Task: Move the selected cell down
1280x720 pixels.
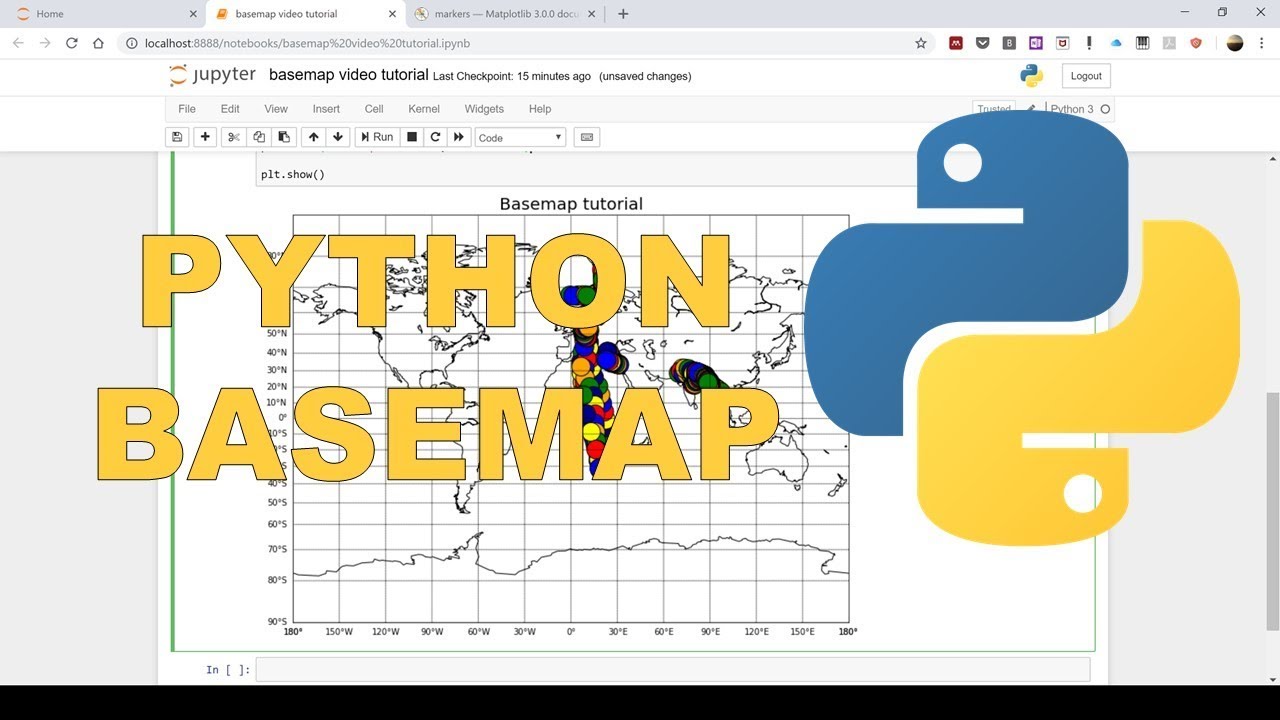Action: 338,137
